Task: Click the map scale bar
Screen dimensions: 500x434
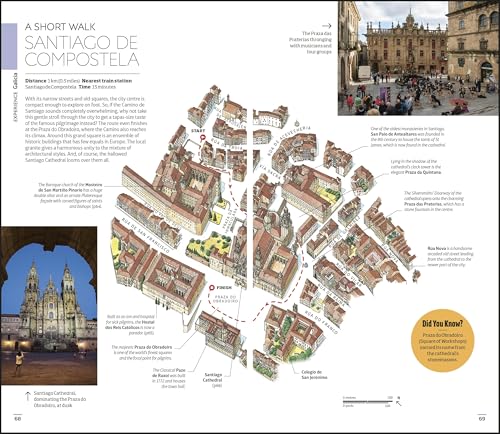Action: point(367,402)
